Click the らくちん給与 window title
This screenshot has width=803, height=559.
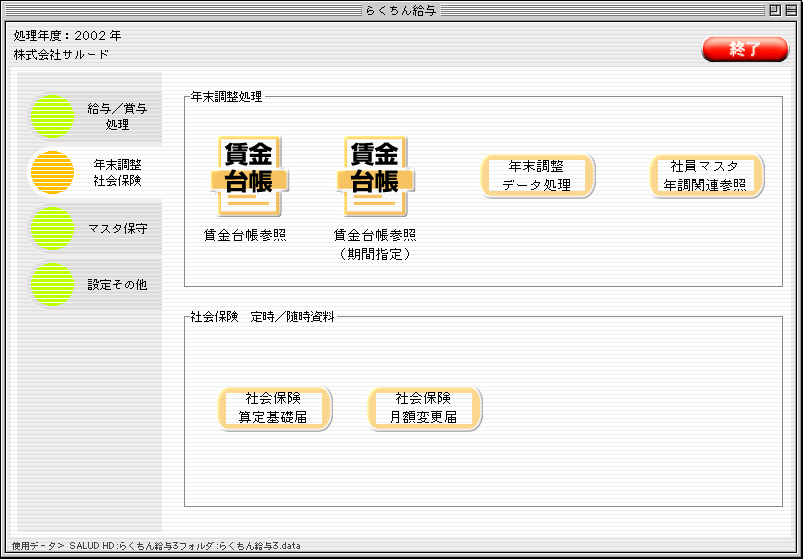(401, 10)
